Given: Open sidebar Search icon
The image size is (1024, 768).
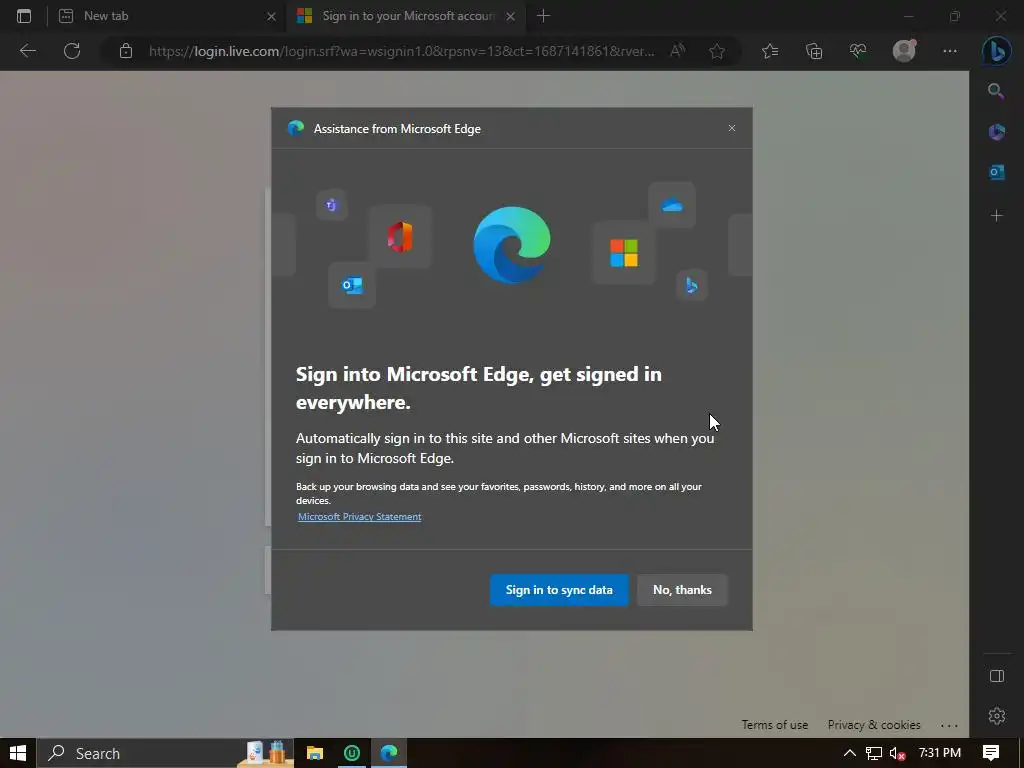Looking at the screenshot, I should click(996, 91).
